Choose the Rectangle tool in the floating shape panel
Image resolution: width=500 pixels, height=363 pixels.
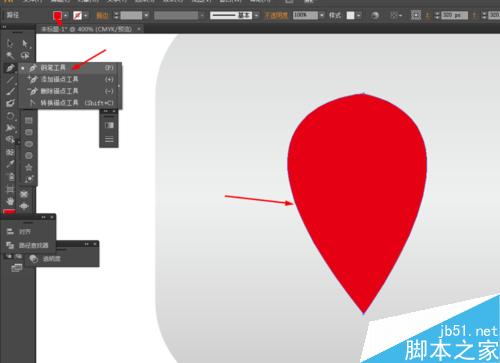(x=29, y=120)
